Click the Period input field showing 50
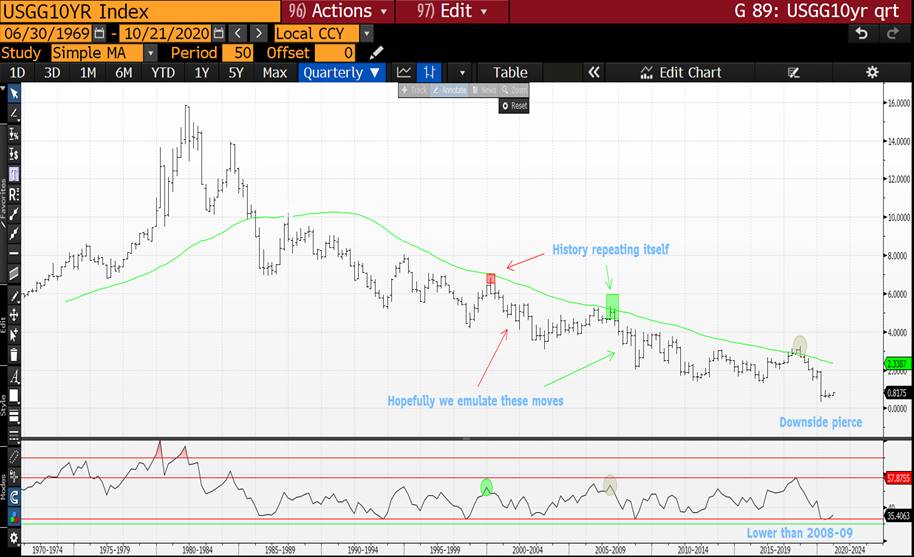The image size is (914, 557). [x=241, y=52]
